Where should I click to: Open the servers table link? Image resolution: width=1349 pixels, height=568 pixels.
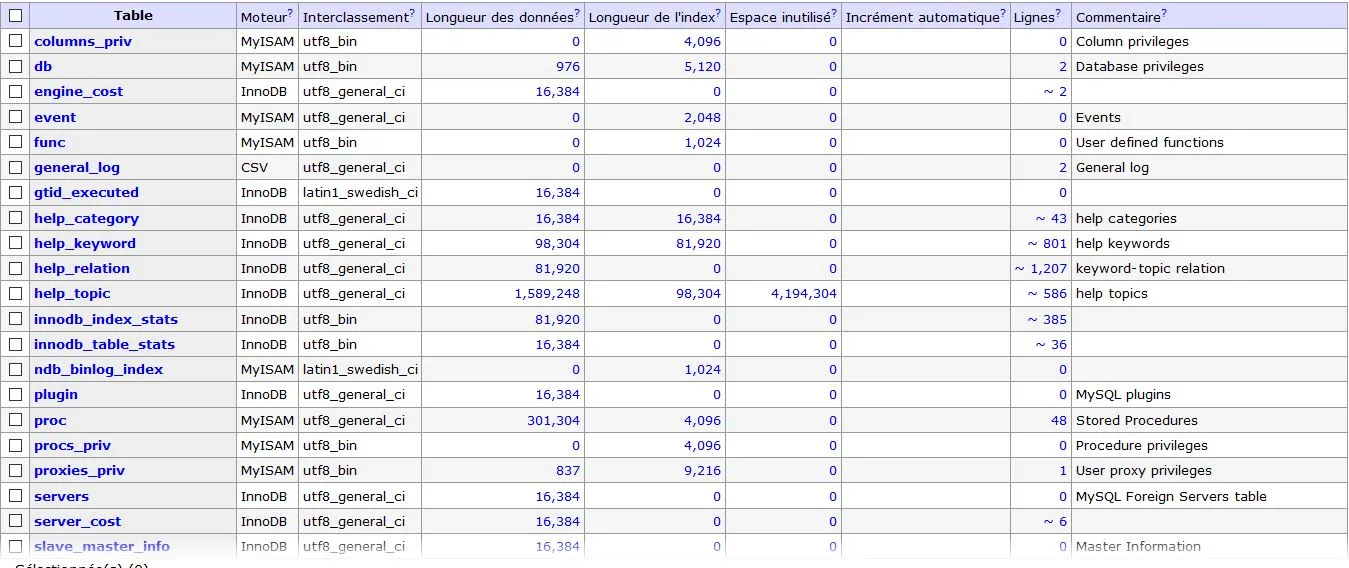61,496
